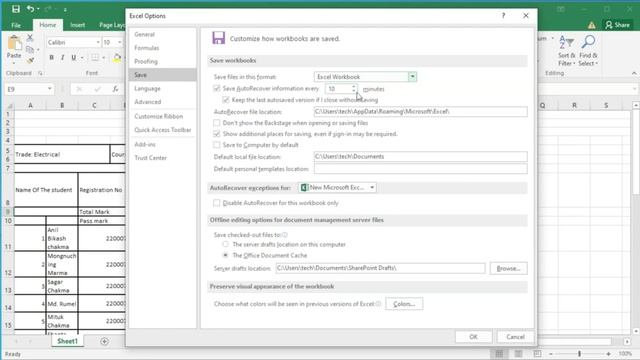This screenshot has width=640, height=360.
Task: Toggle Italic formatting in ribbon
Action: [x=62, y=58]
